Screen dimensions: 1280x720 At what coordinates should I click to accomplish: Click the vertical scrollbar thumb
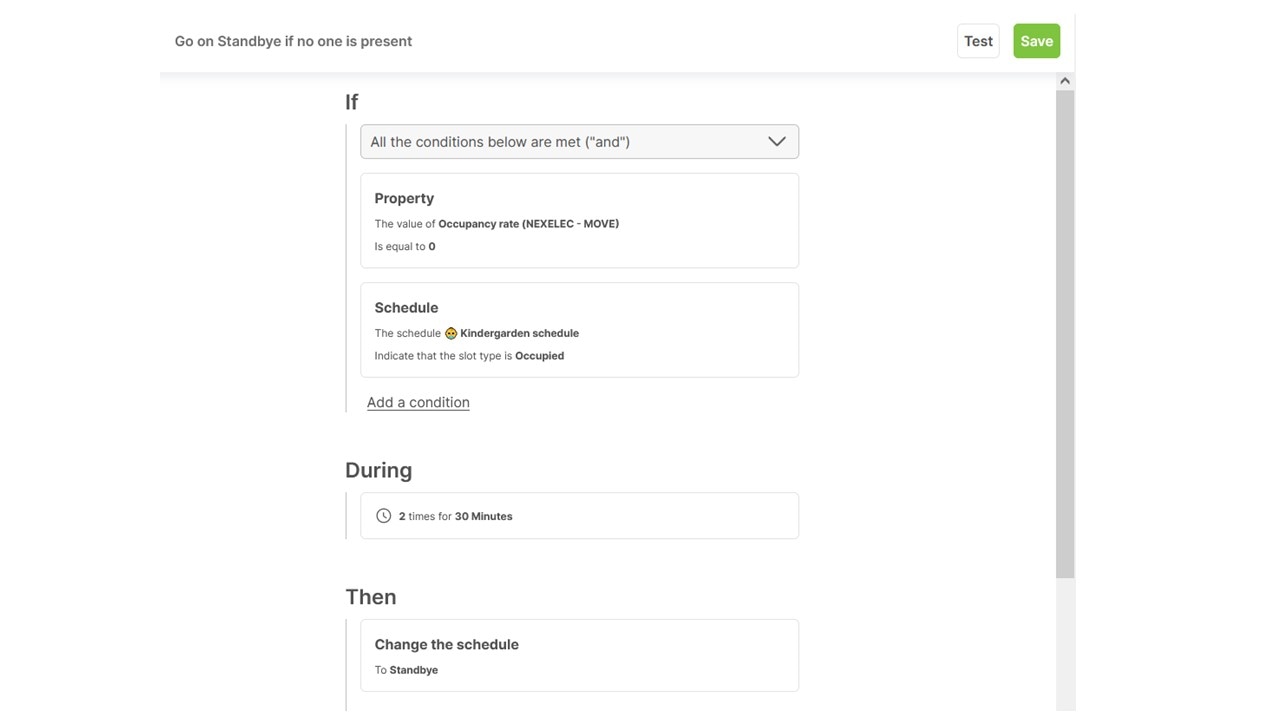pos(1065,330)
